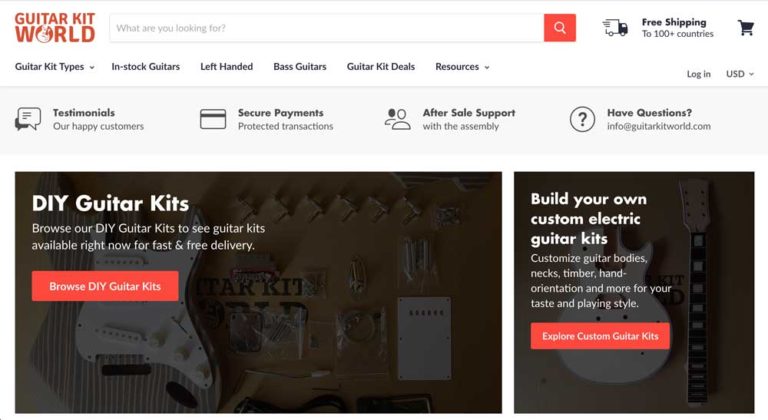Click the Secure Payments credit card icon
768x420 pixels.
pyautogui.click(x=213, y=119)
